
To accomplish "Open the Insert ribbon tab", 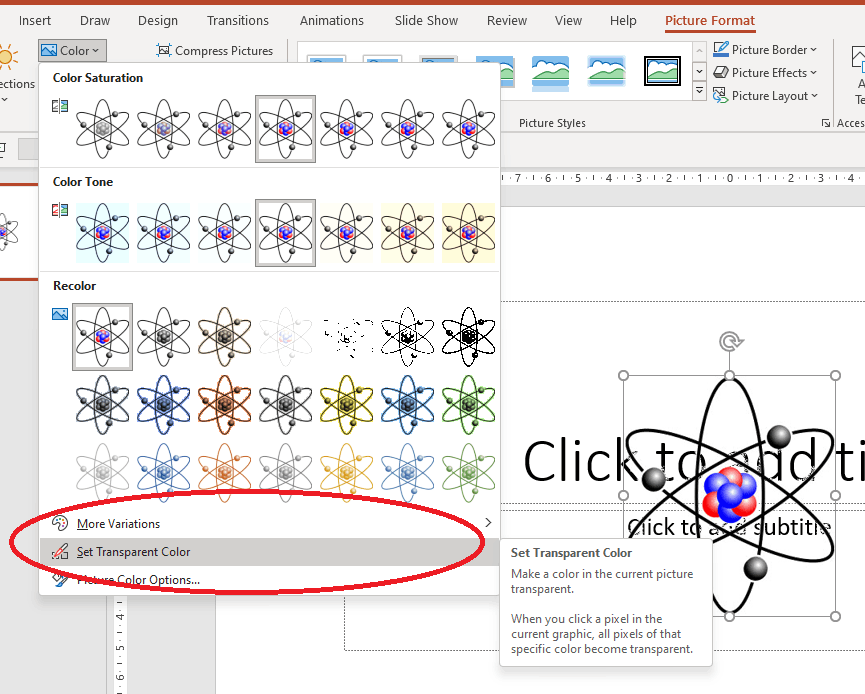I will tap(35, 20).
